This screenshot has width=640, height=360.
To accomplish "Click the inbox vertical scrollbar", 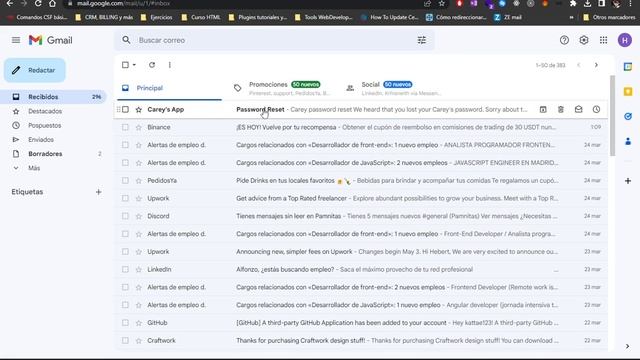I will pyautogui.click(x=612, y=115).
